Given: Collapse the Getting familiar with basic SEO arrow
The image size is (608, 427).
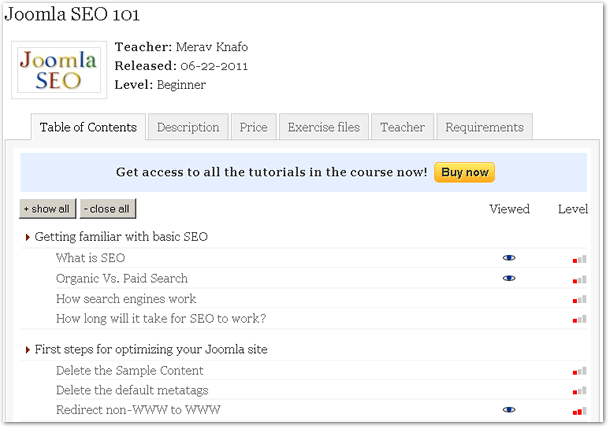Looking at the screenshot, I should click(x=28, y=237).
